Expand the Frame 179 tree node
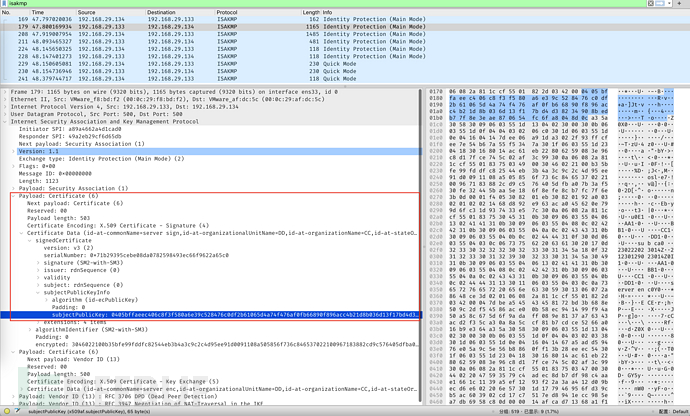The width and height of the screenshot is (690, 416). click(x=5, y=92)
